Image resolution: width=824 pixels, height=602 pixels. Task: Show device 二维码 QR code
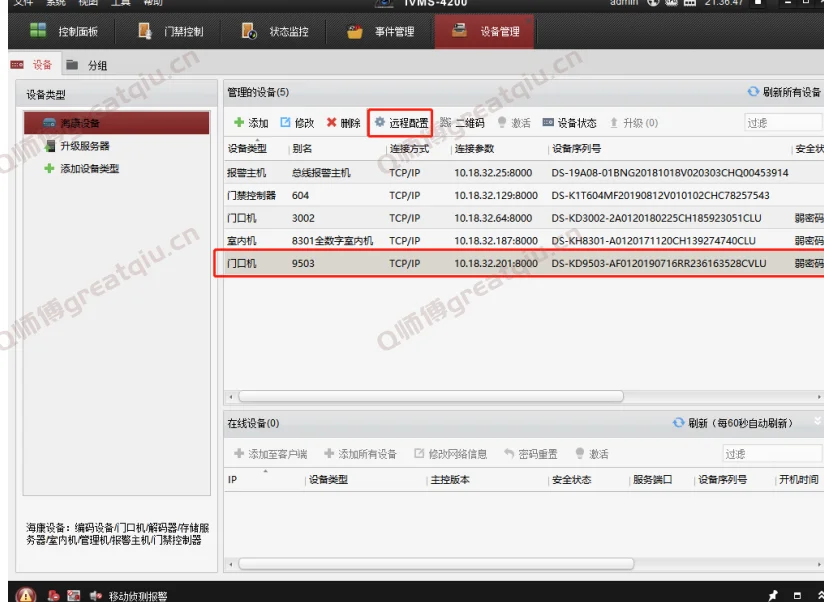click(x=462, y=123)
